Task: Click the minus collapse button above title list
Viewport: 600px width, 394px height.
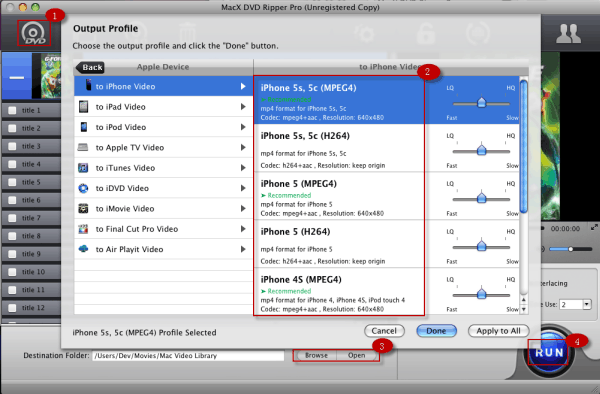Action: pos(16,78)
